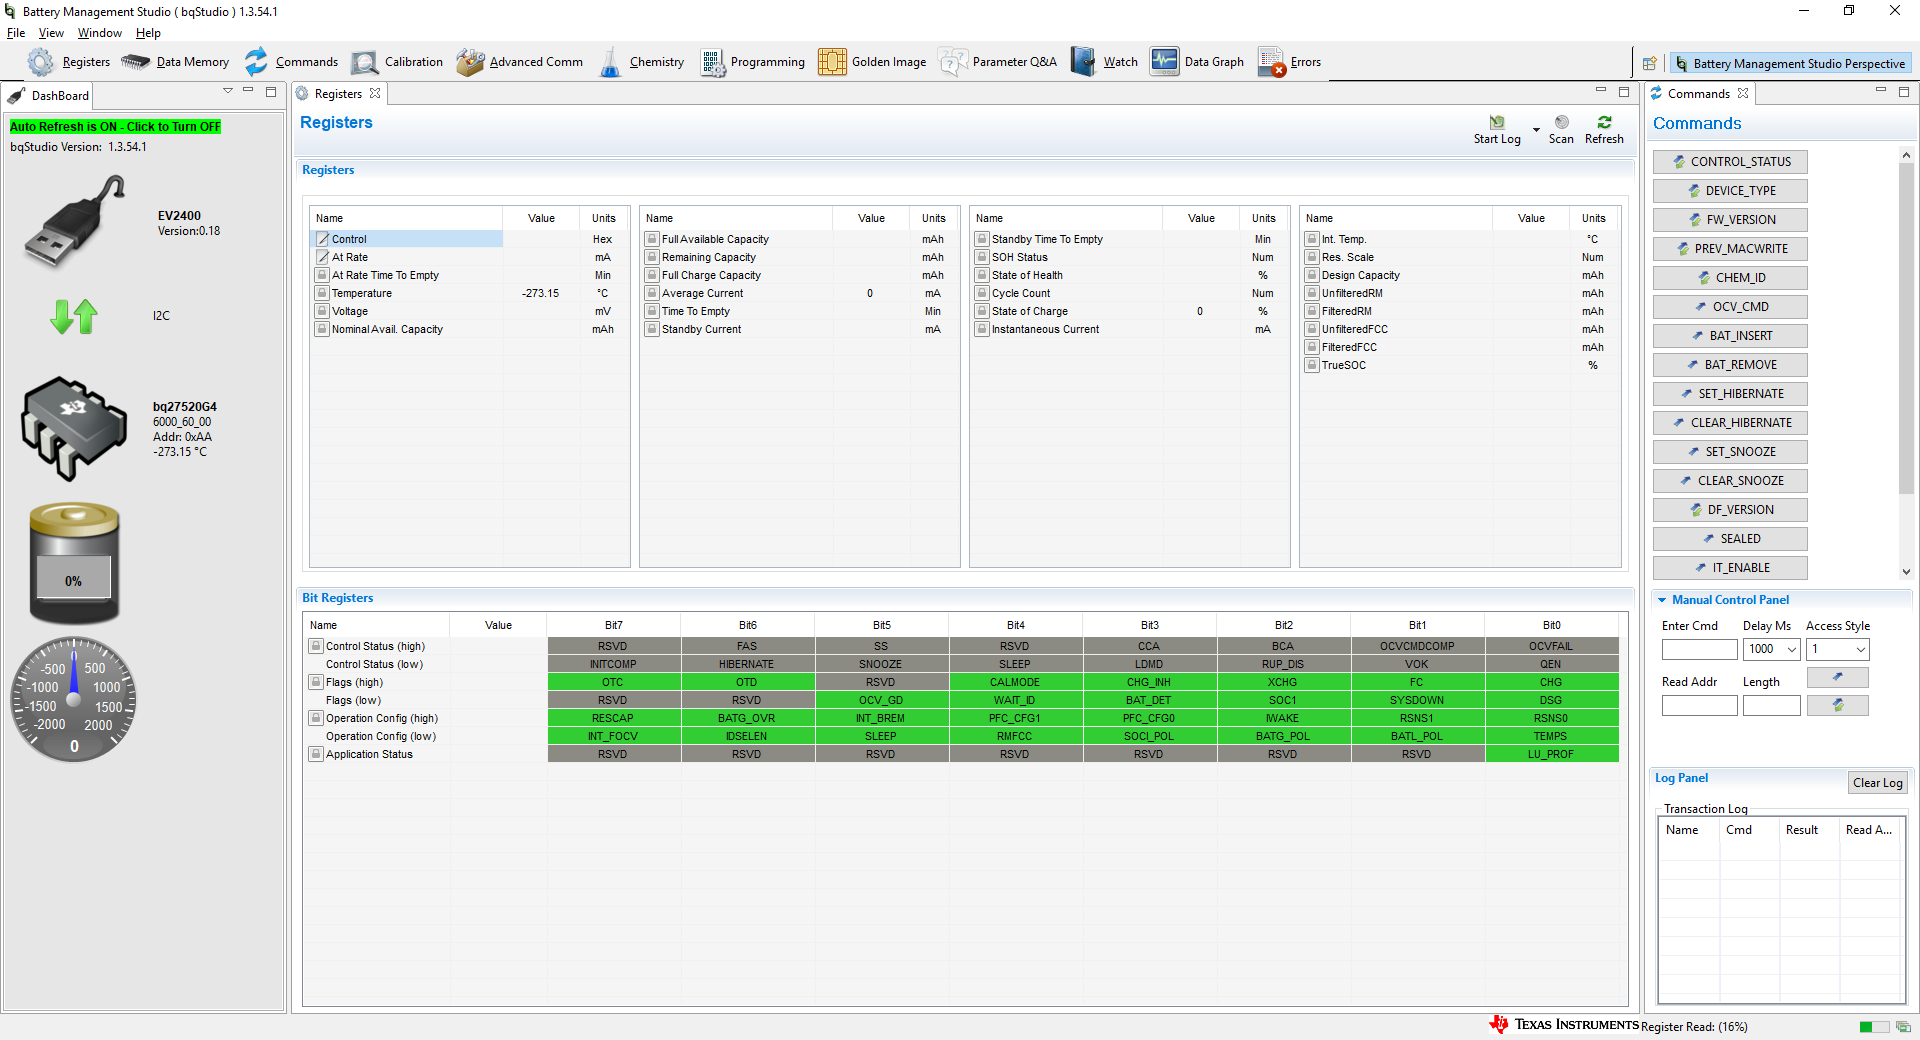Toggle the Average Current checkbox

(x=652, y=293)
